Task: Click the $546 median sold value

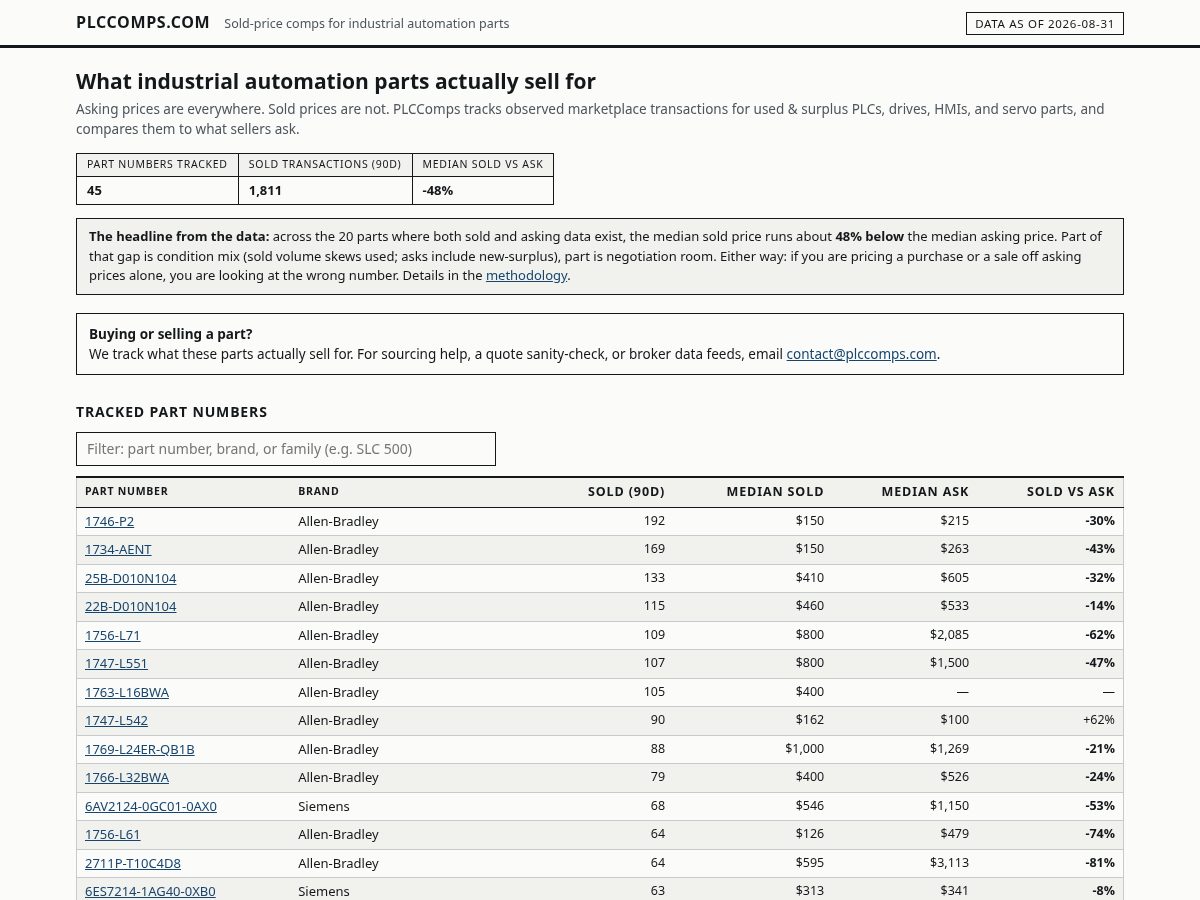Action: coord(810,806)
